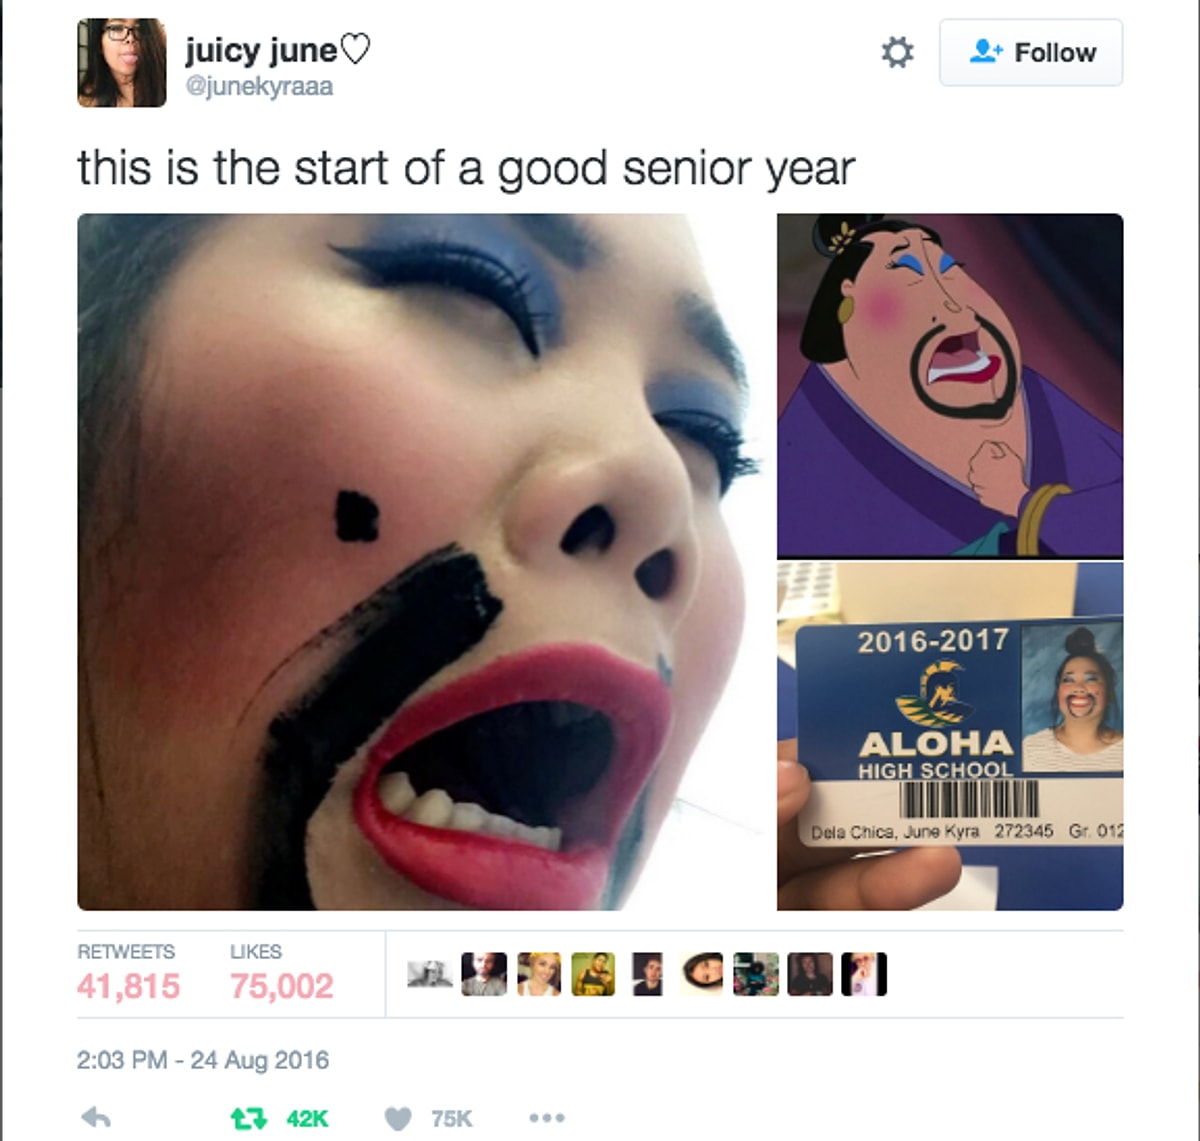
Task: Click the @junekyraaa handle link
Action: click(259, 87)
